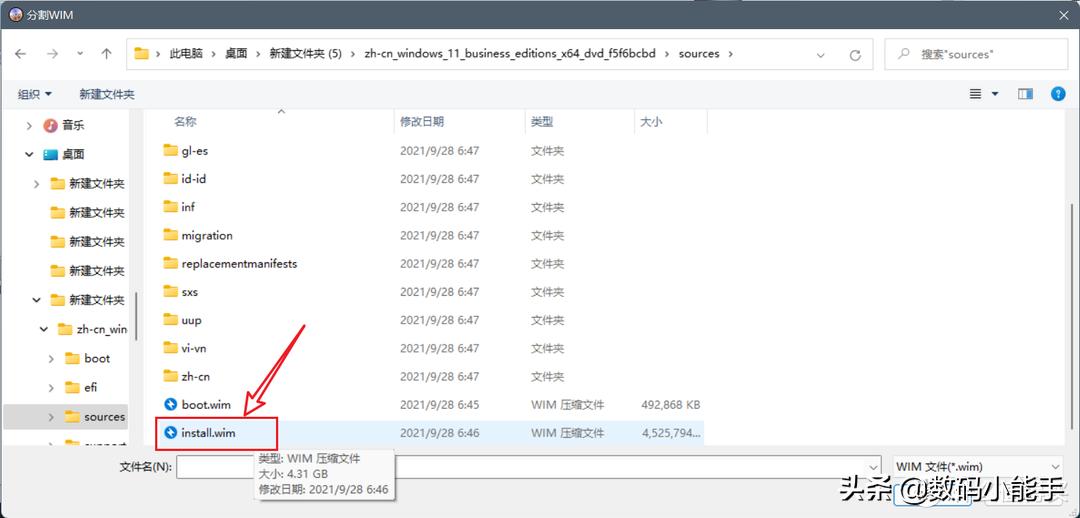Collapse zh-cn_win folder in tree

(43, 329)
